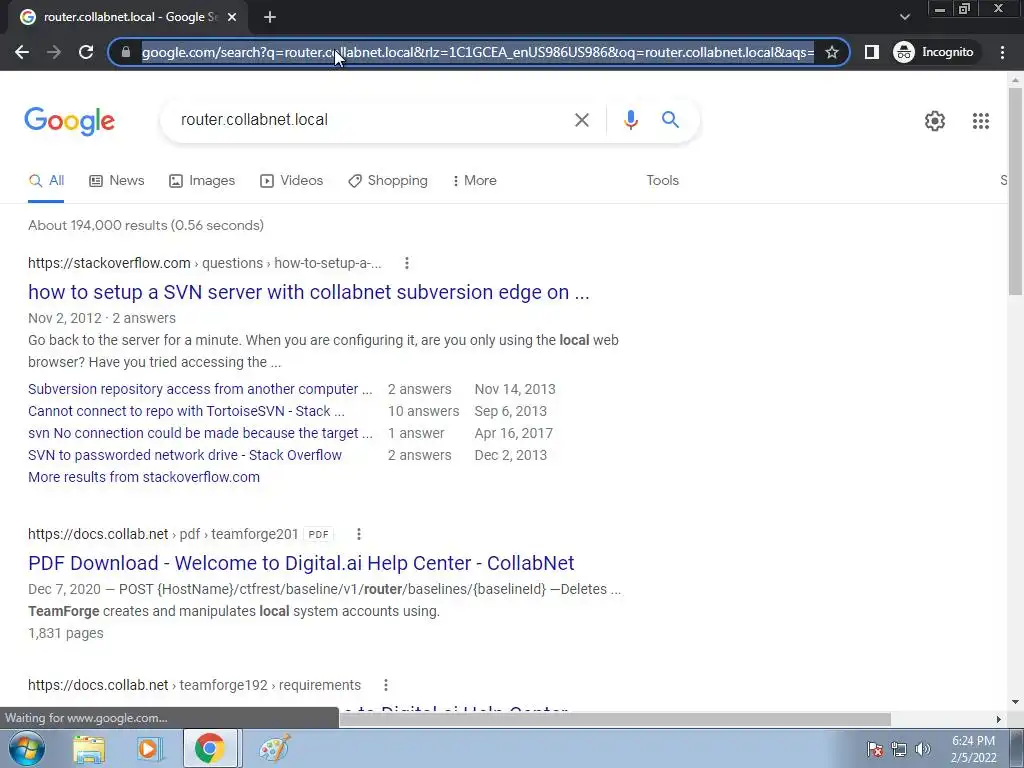Screen dimensions: 1024x768
Task: Click the network tray icon
Action: 899,748
